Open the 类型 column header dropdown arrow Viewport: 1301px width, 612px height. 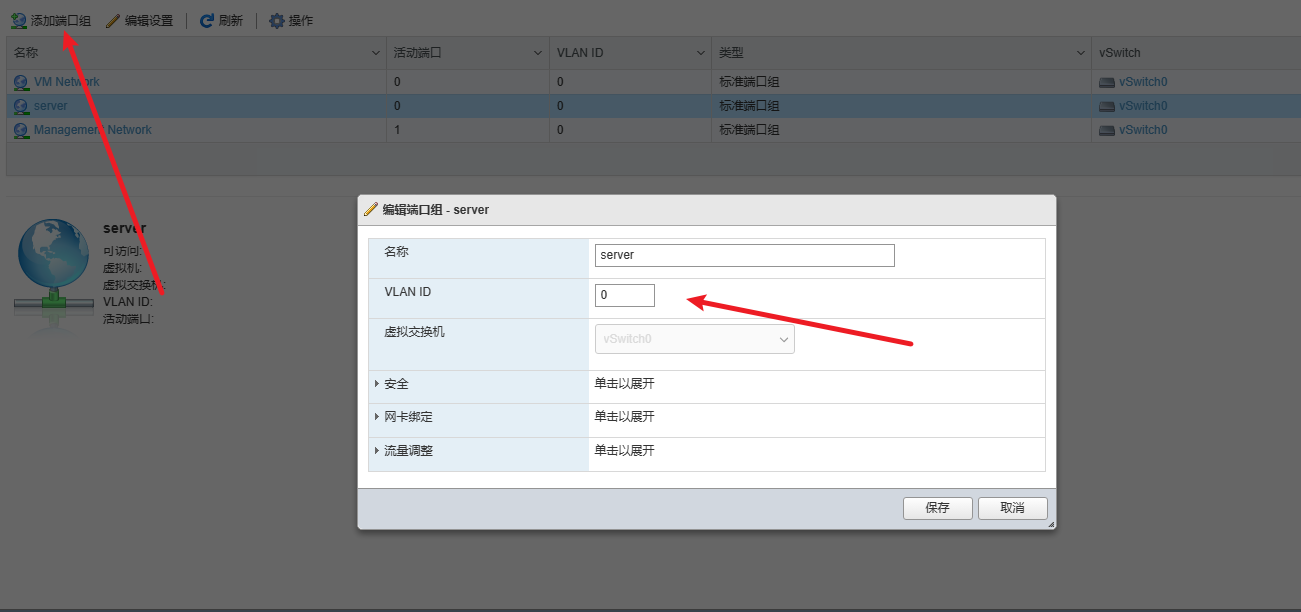(1081, 53)
